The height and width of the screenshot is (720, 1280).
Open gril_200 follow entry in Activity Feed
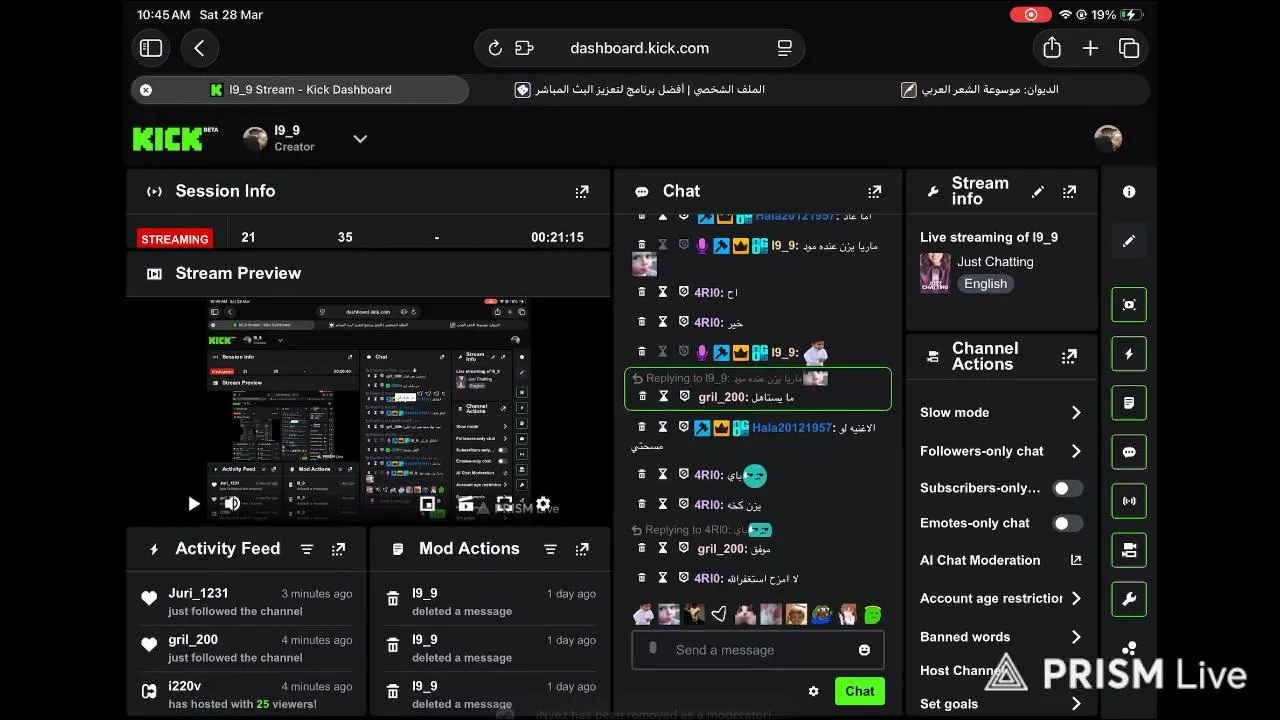[247, 648]
